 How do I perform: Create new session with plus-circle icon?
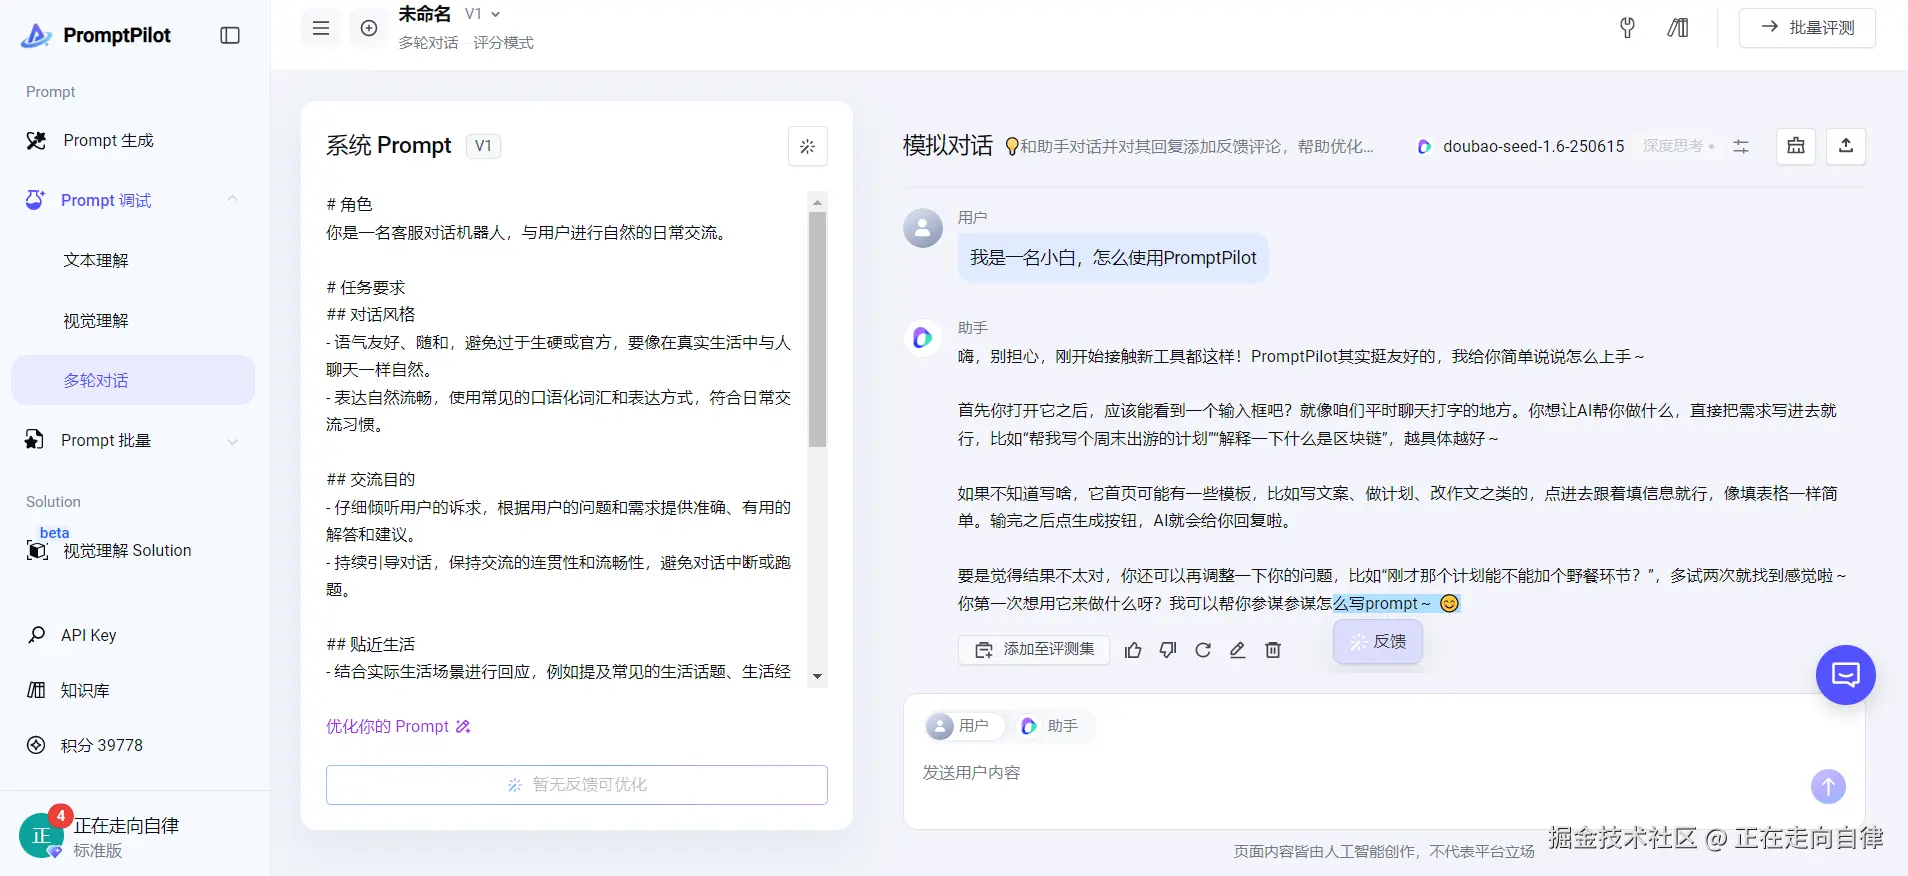(369, 28)
